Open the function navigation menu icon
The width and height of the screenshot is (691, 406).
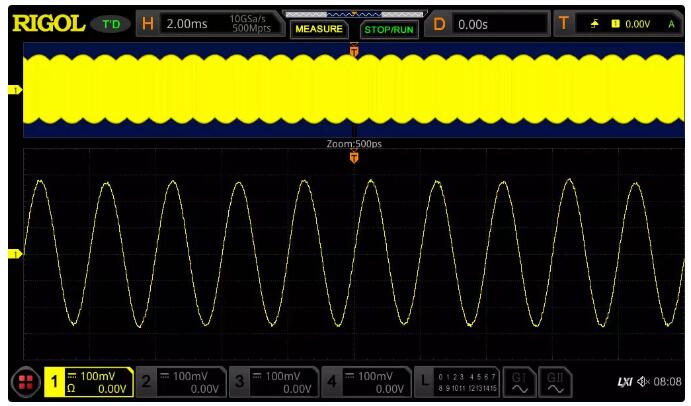coord(23,382)
